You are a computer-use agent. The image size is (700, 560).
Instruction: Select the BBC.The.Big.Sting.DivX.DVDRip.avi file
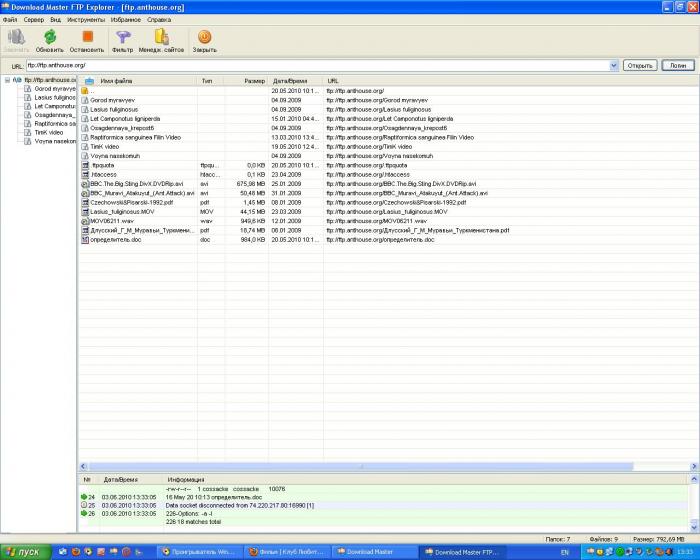(137, 184)
